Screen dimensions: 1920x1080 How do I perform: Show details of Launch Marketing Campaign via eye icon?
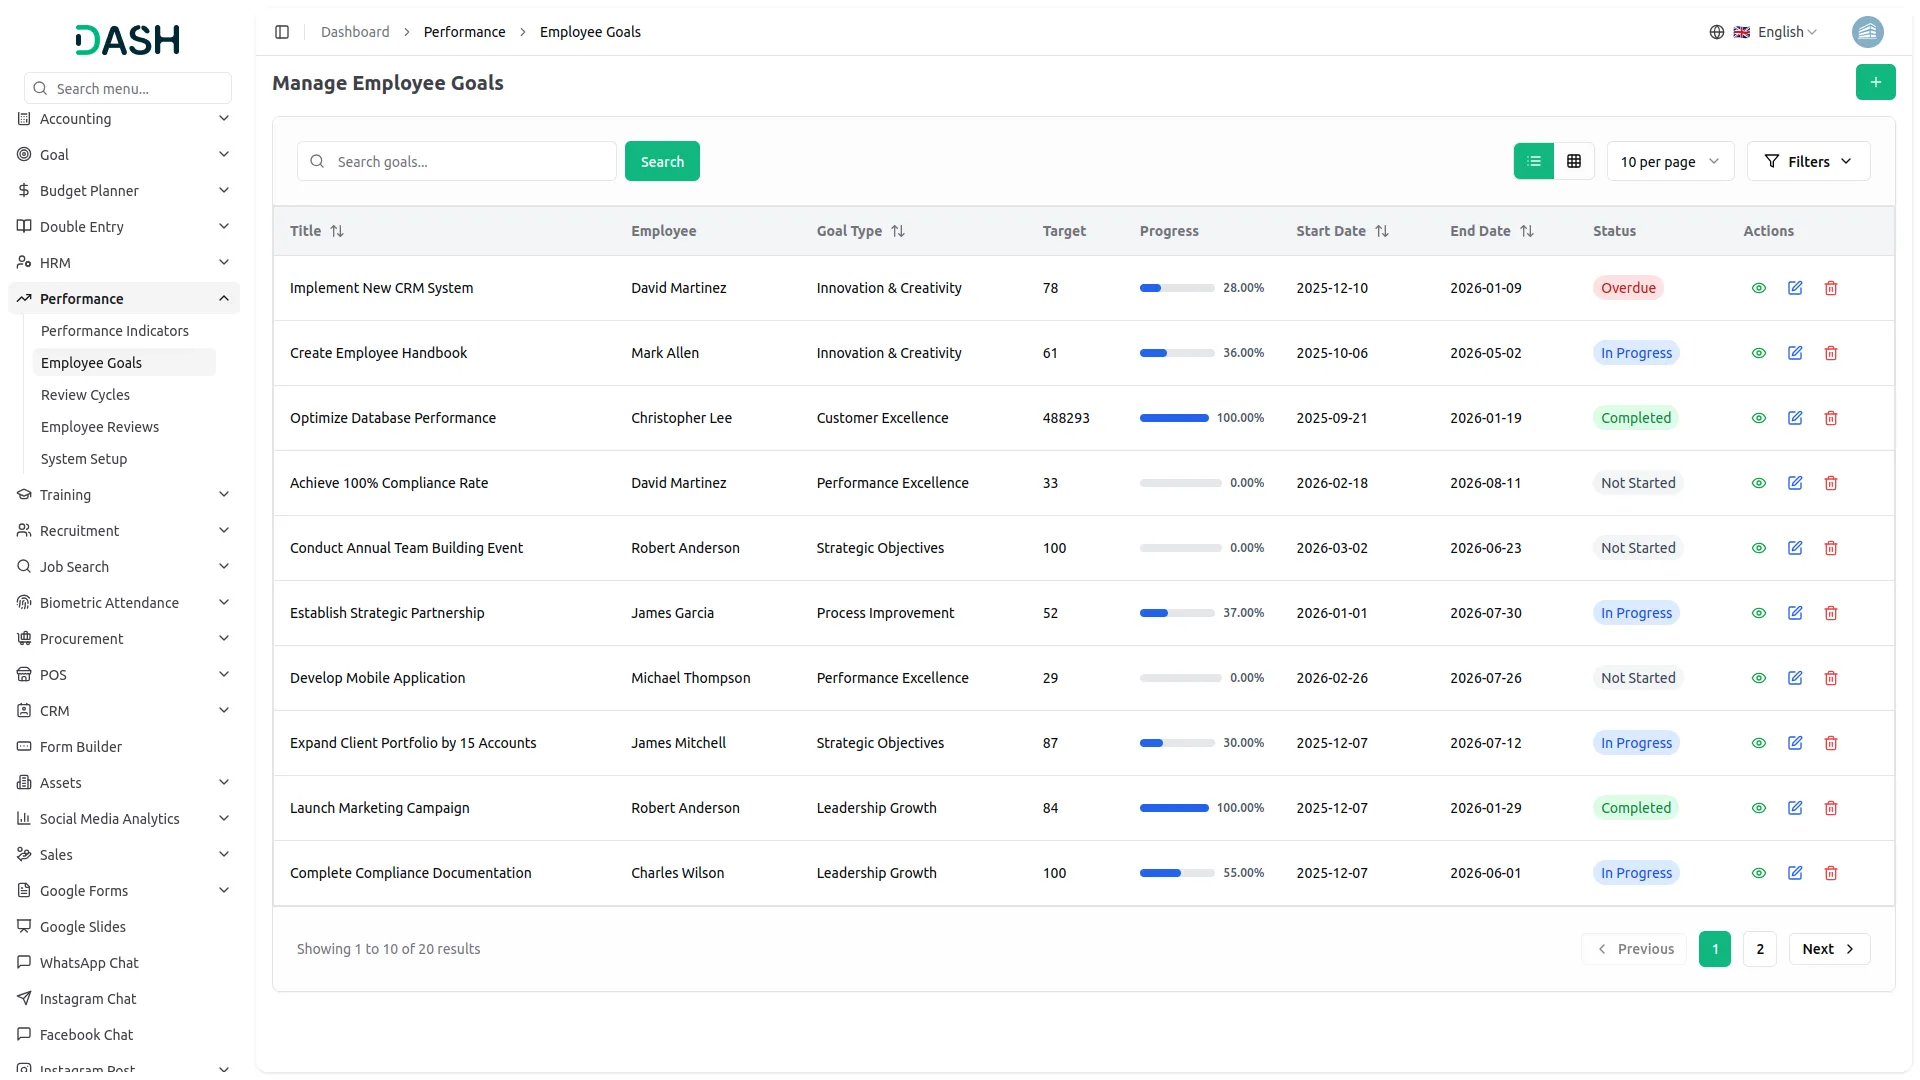tap(1758, 808)
